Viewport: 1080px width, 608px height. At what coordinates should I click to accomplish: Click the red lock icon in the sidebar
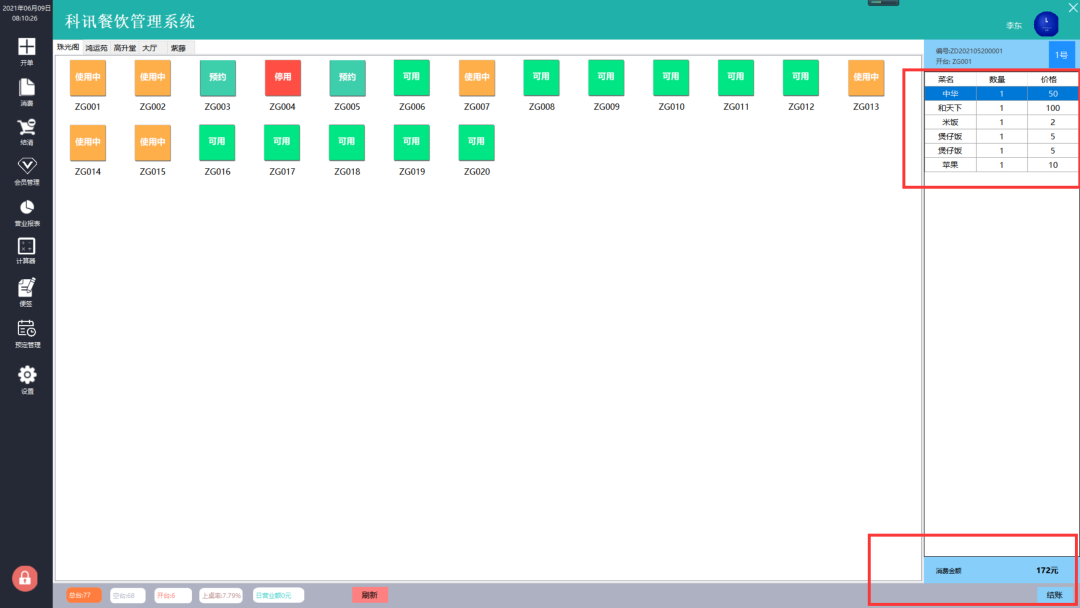point(25,578)
